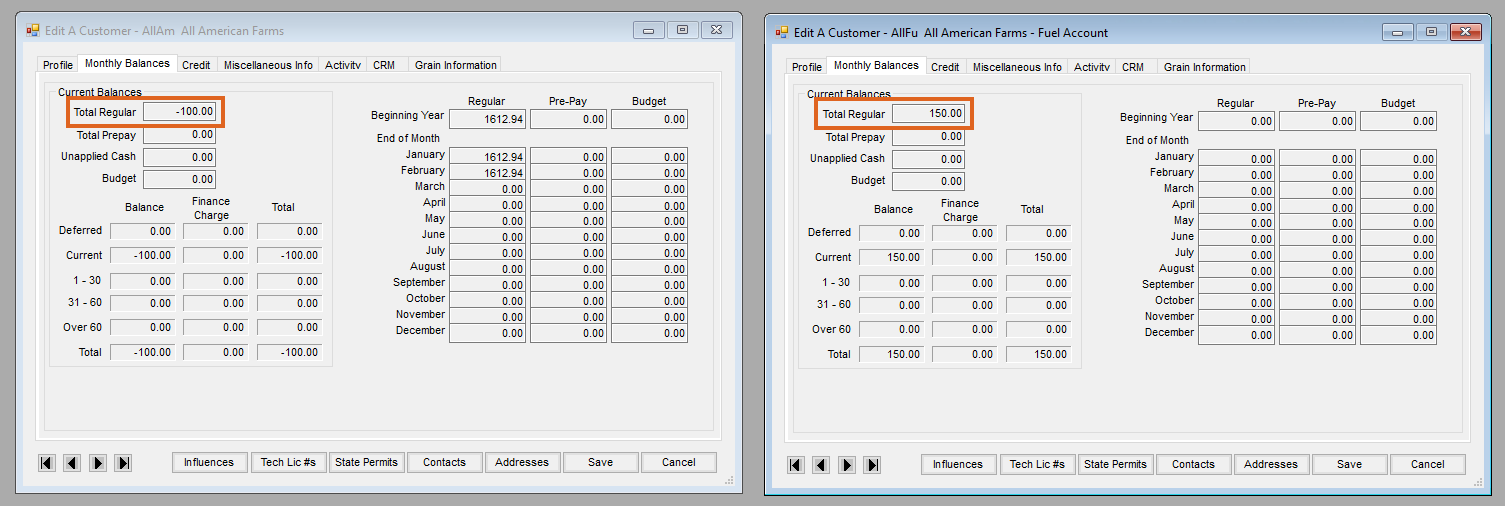
Task: Go to last record in All American Farms window
Action: pyautogui.click(x=123, y=463)
